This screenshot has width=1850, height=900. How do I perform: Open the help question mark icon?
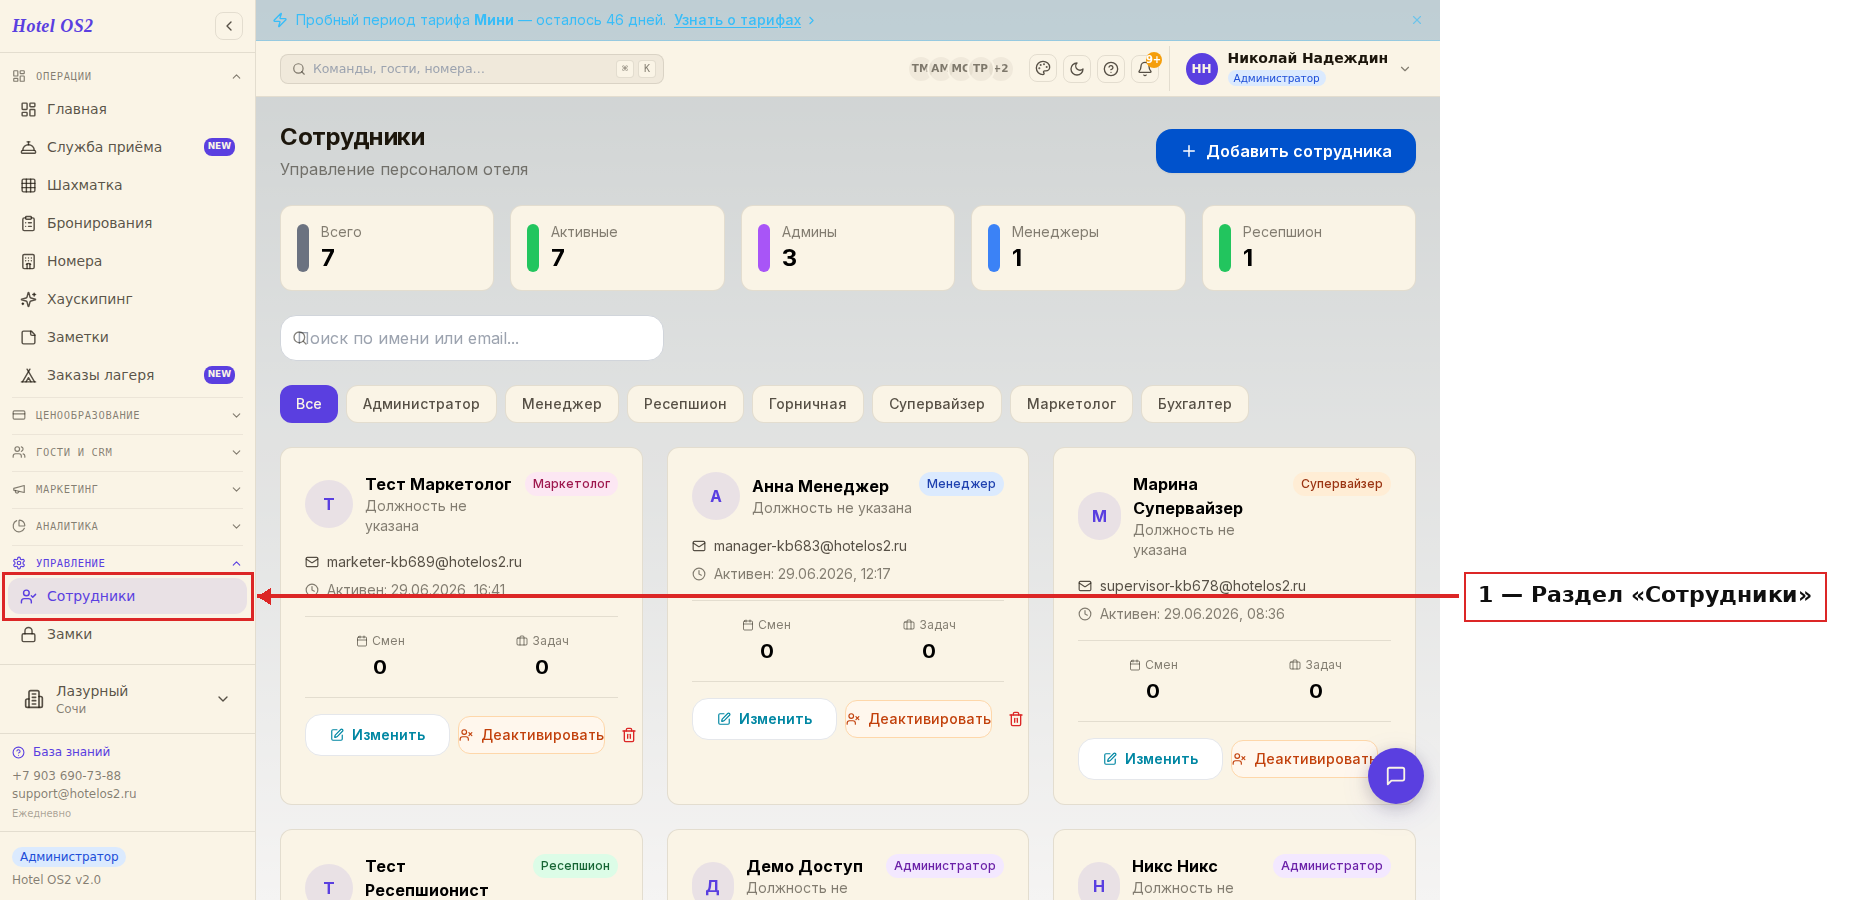tap(1111, 69)
